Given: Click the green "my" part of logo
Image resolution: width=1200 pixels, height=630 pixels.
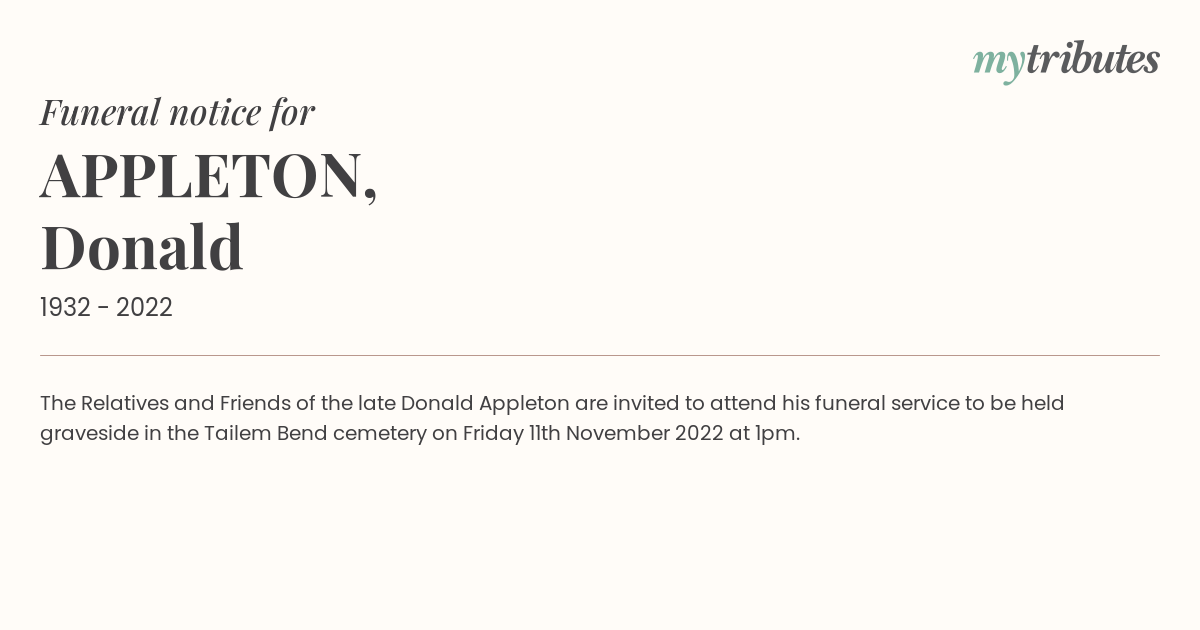Looking at the screenshot, I should 999,64.
